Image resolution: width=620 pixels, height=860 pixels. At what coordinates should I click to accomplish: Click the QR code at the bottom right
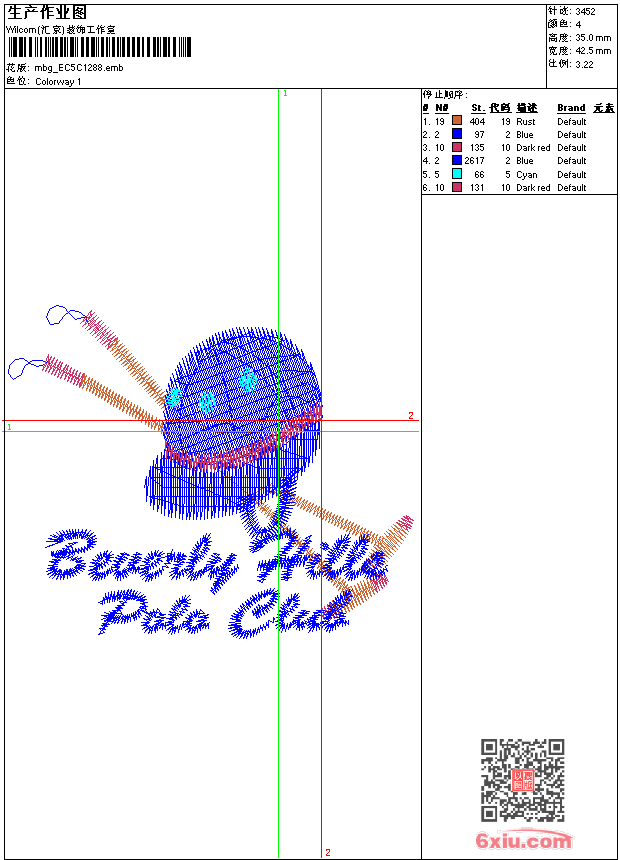(522, 780)
